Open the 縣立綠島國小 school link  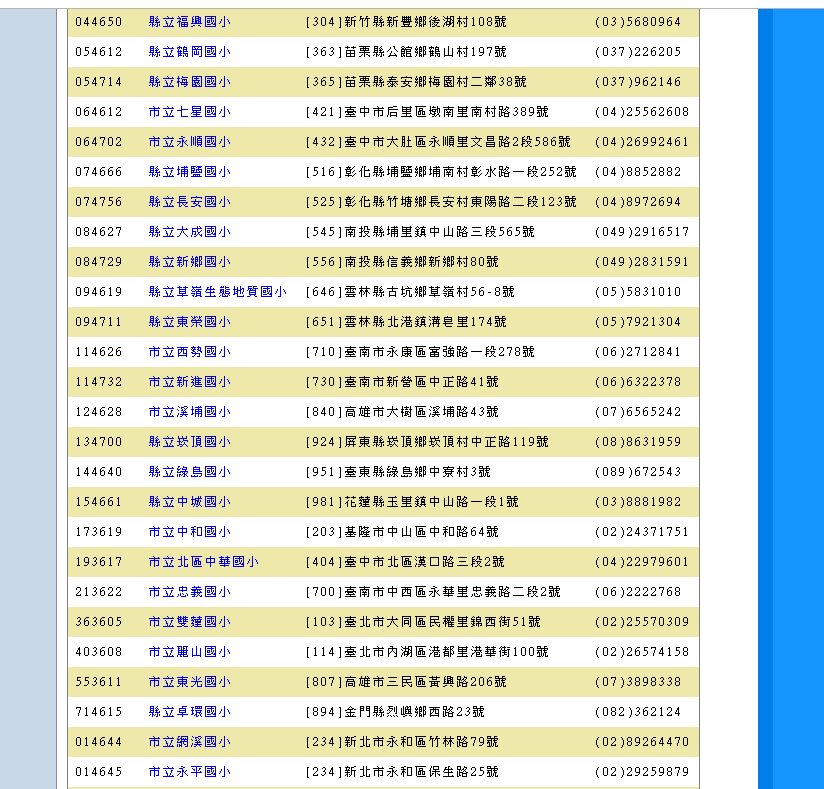(189, 472)
